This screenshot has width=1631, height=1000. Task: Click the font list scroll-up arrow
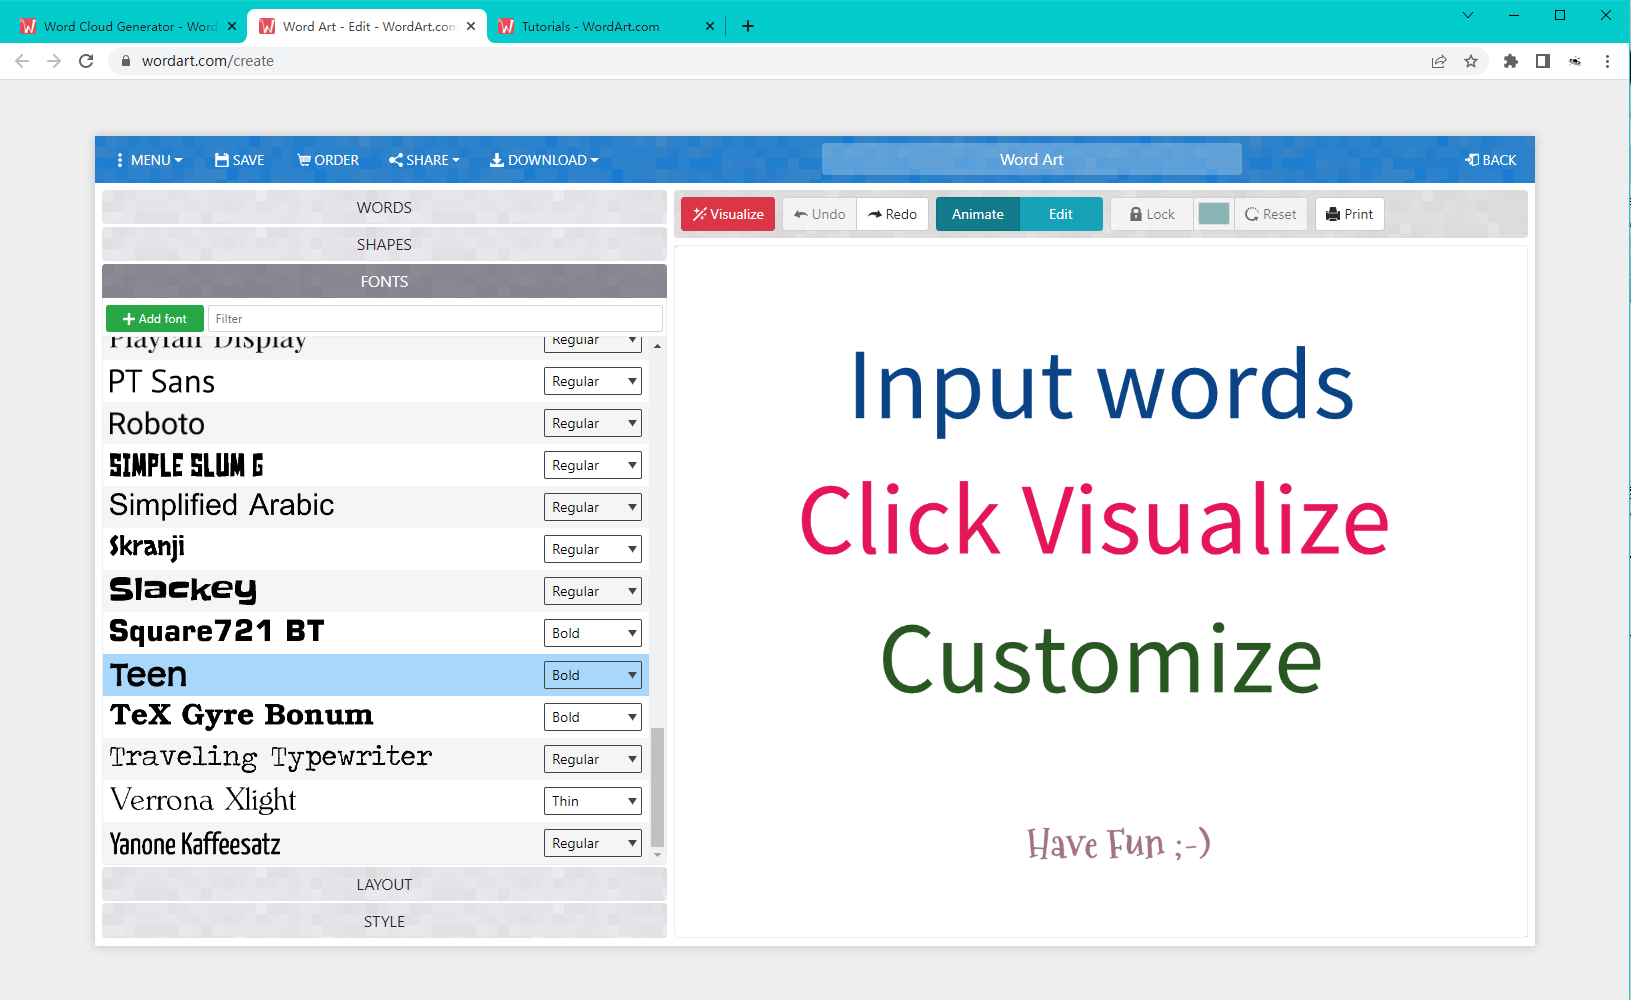click(x=657, y=346)
